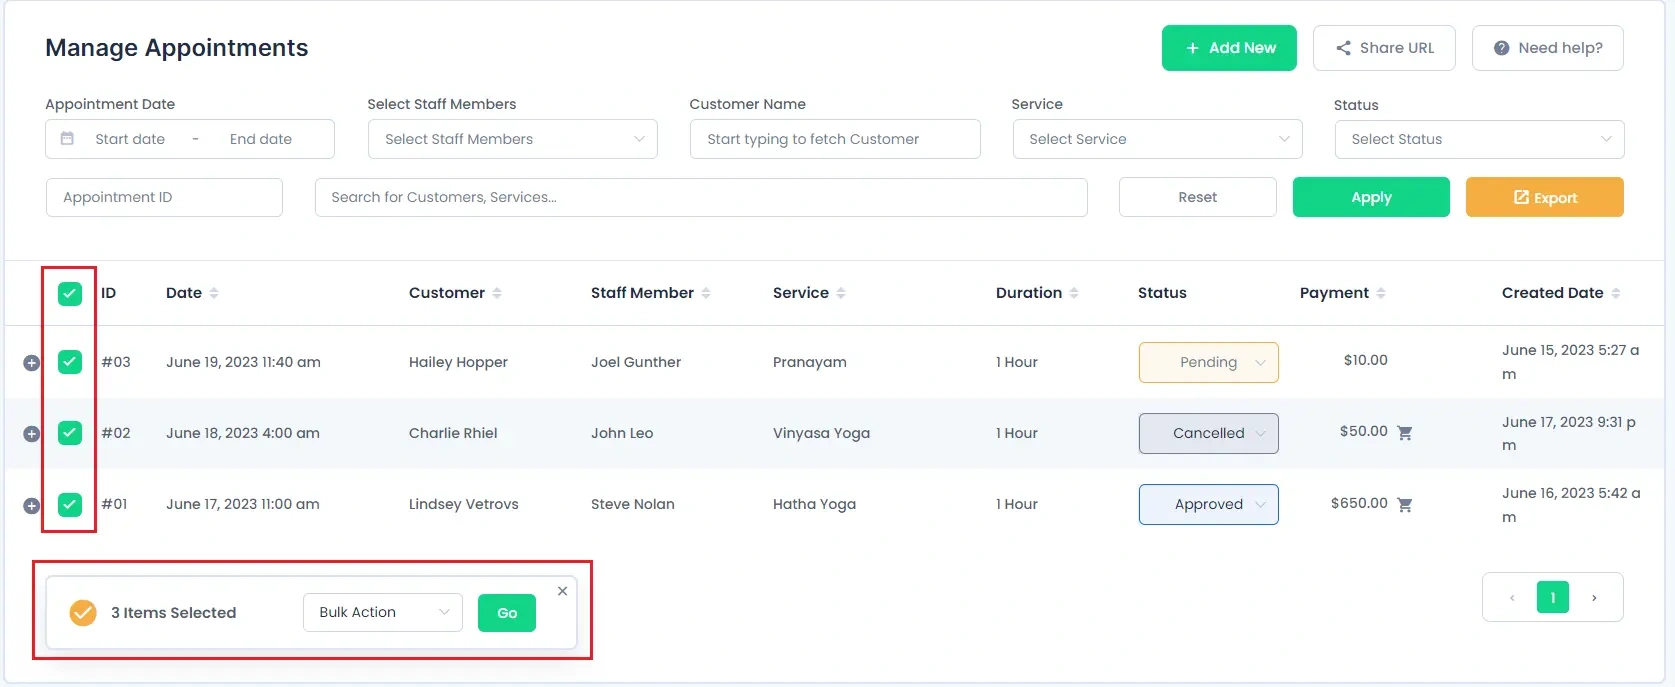This screenshot has width=1675, height=687.
Task: Click customer name Hailey Hopper
Action: click(x=458, y=362)
